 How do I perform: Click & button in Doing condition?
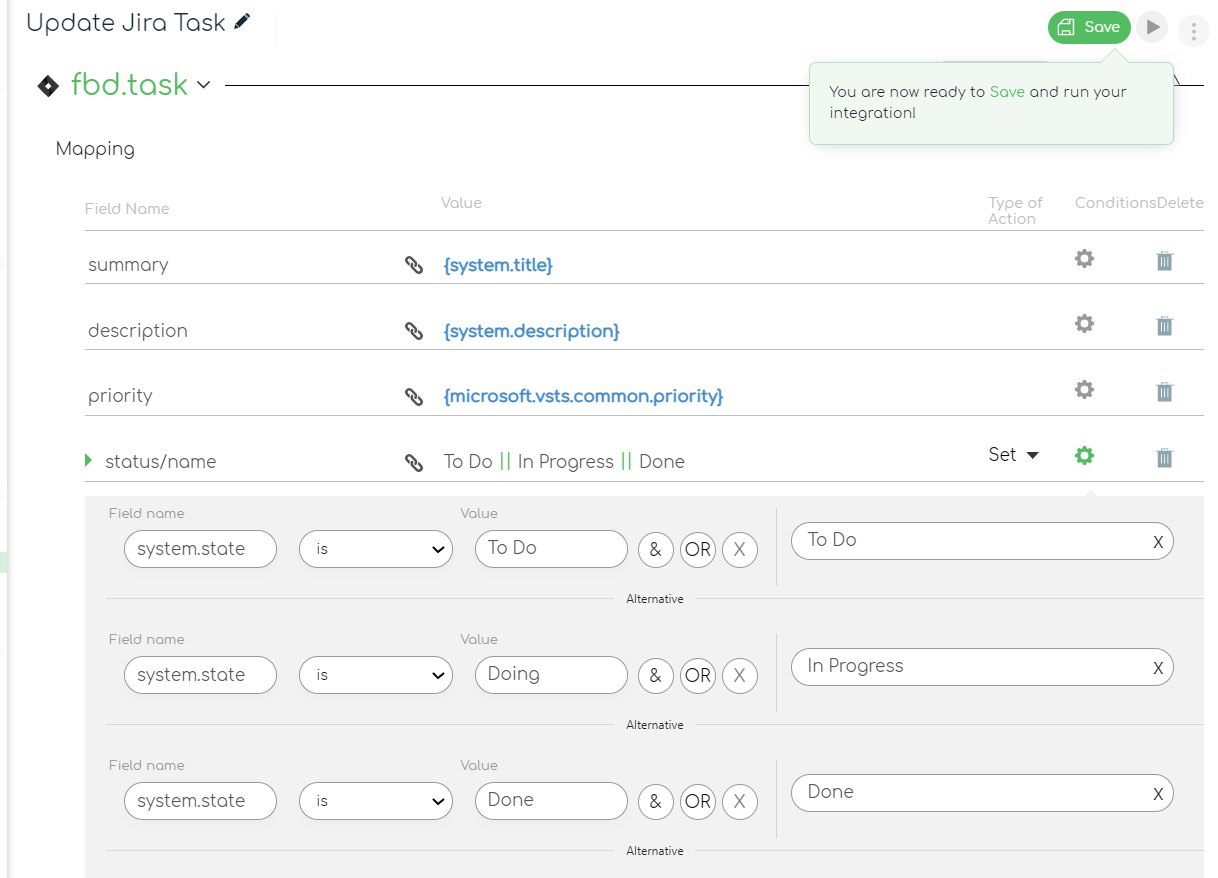[x=655, y=675]
